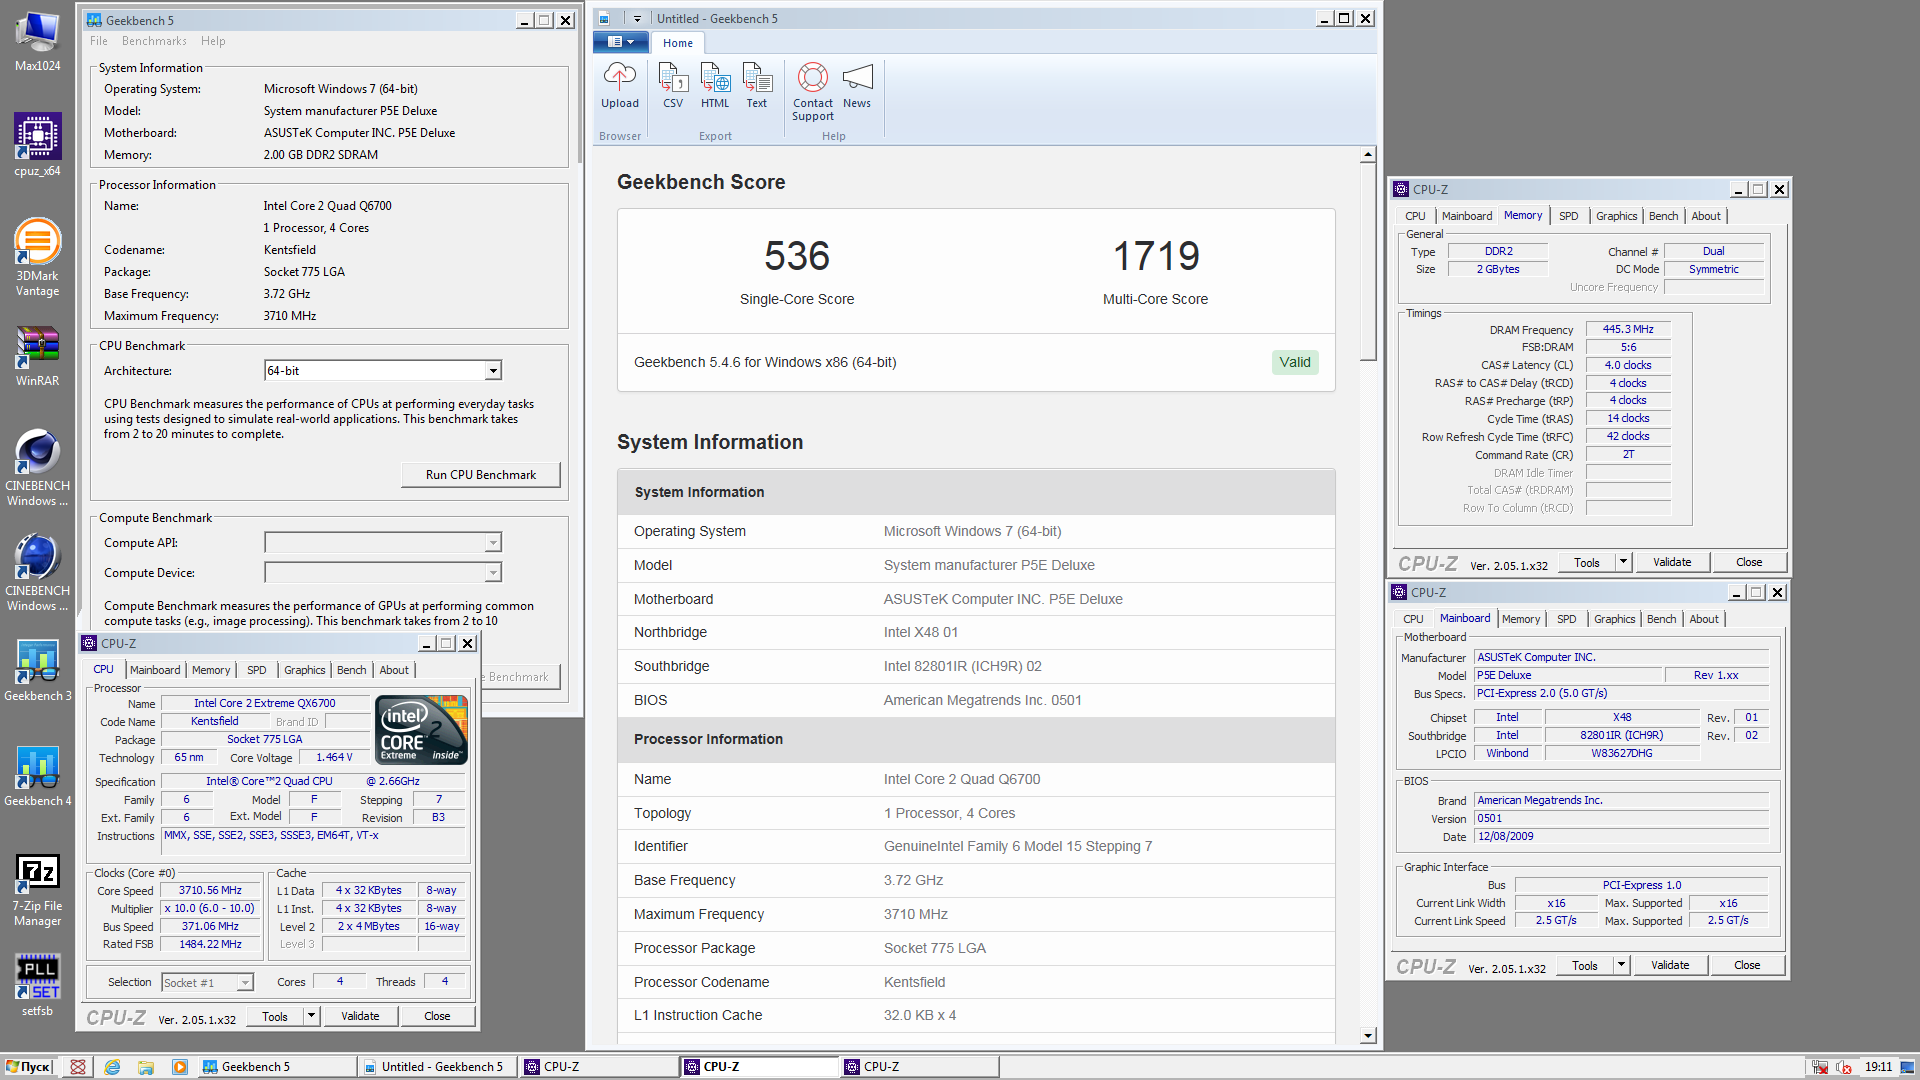Click the taskbar clock showing 19:11

coord(1878,1067)
